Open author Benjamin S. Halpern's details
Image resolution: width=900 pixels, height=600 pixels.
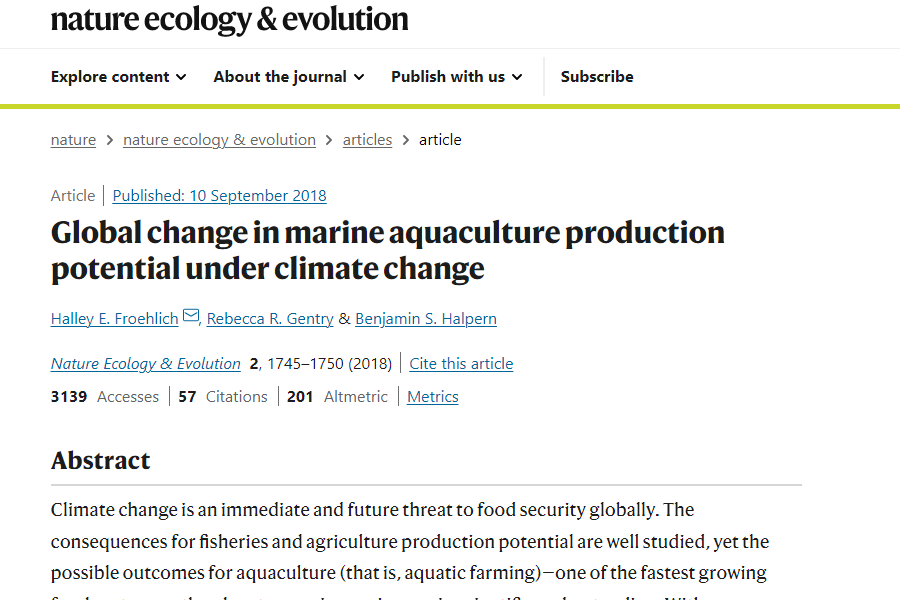click(x=426, y=319)
